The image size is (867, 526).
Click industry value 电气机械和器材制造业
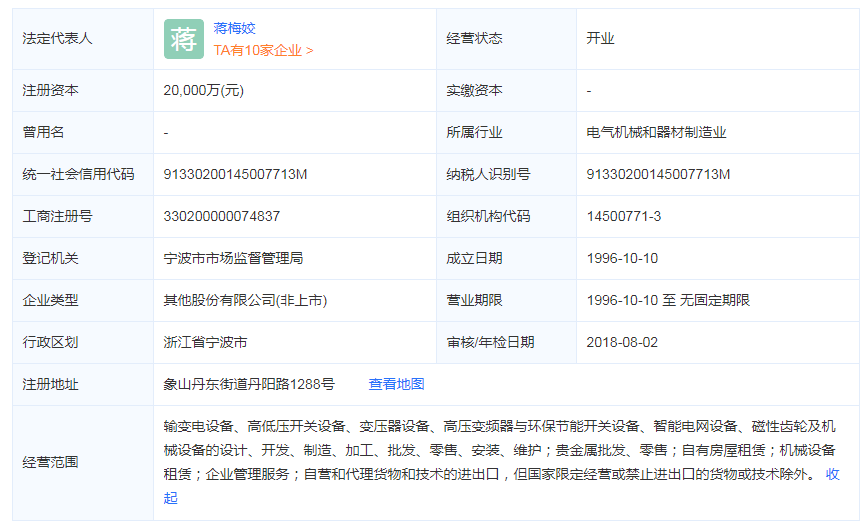tap(656, 132)
